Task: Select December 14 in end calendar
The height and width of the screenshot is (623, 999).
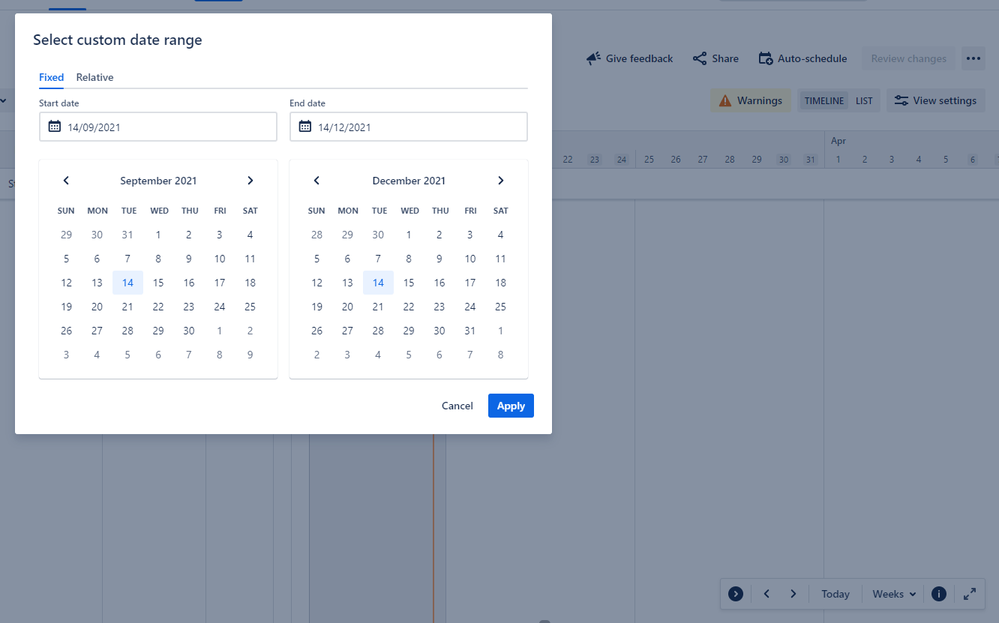Action: (x=378, y=283)
